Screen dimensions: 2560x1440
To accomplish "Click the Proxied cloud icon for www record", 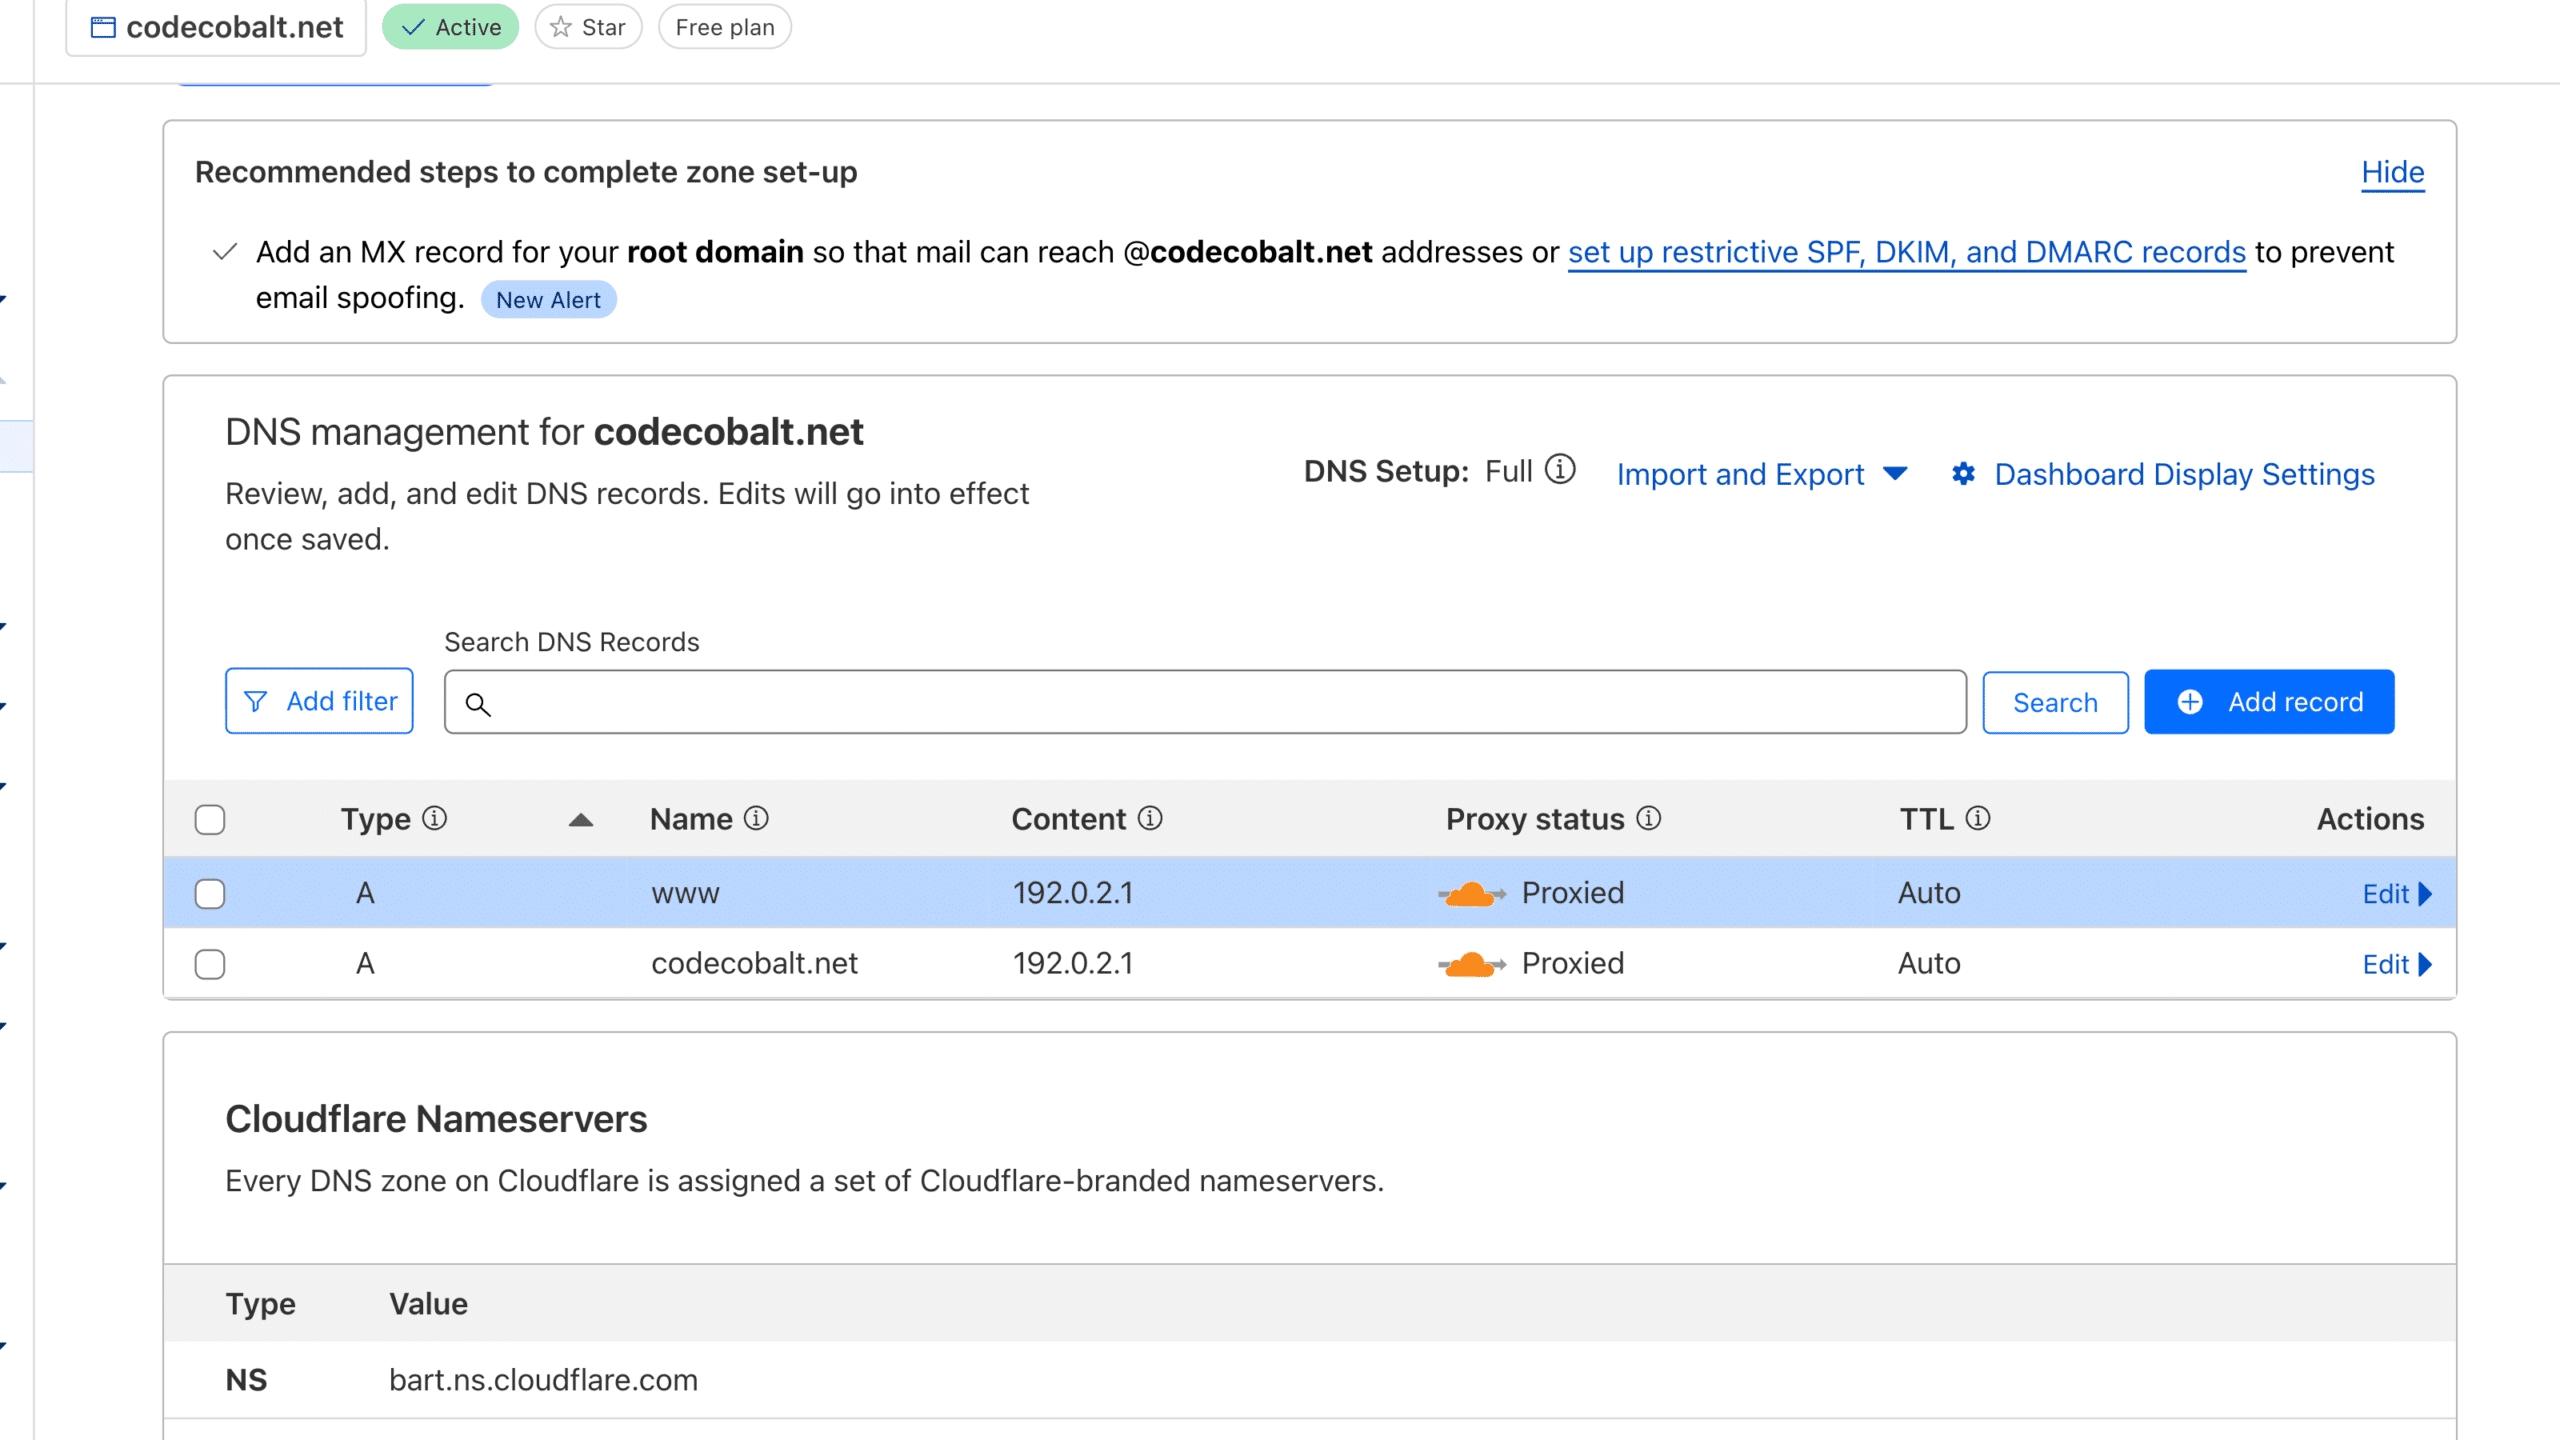I will [1474, 893].
